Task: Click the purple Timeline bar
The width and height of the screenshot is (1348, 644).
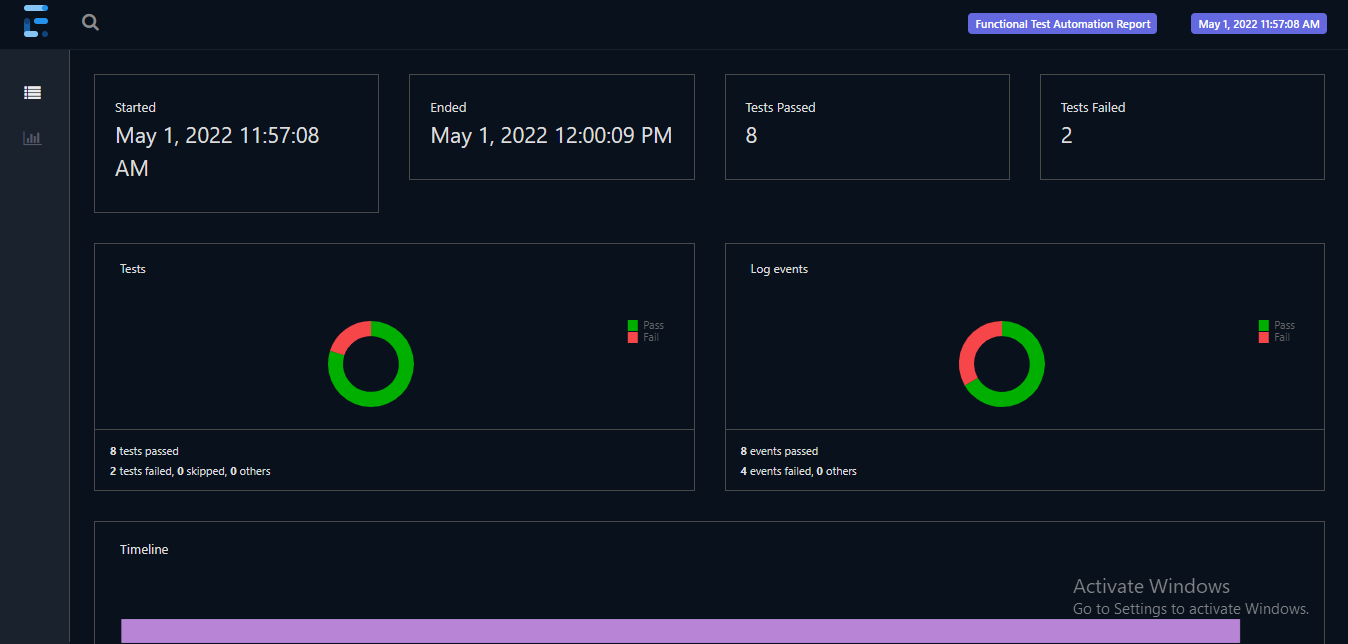Action: pyautogui.click(x=680, y=630)
